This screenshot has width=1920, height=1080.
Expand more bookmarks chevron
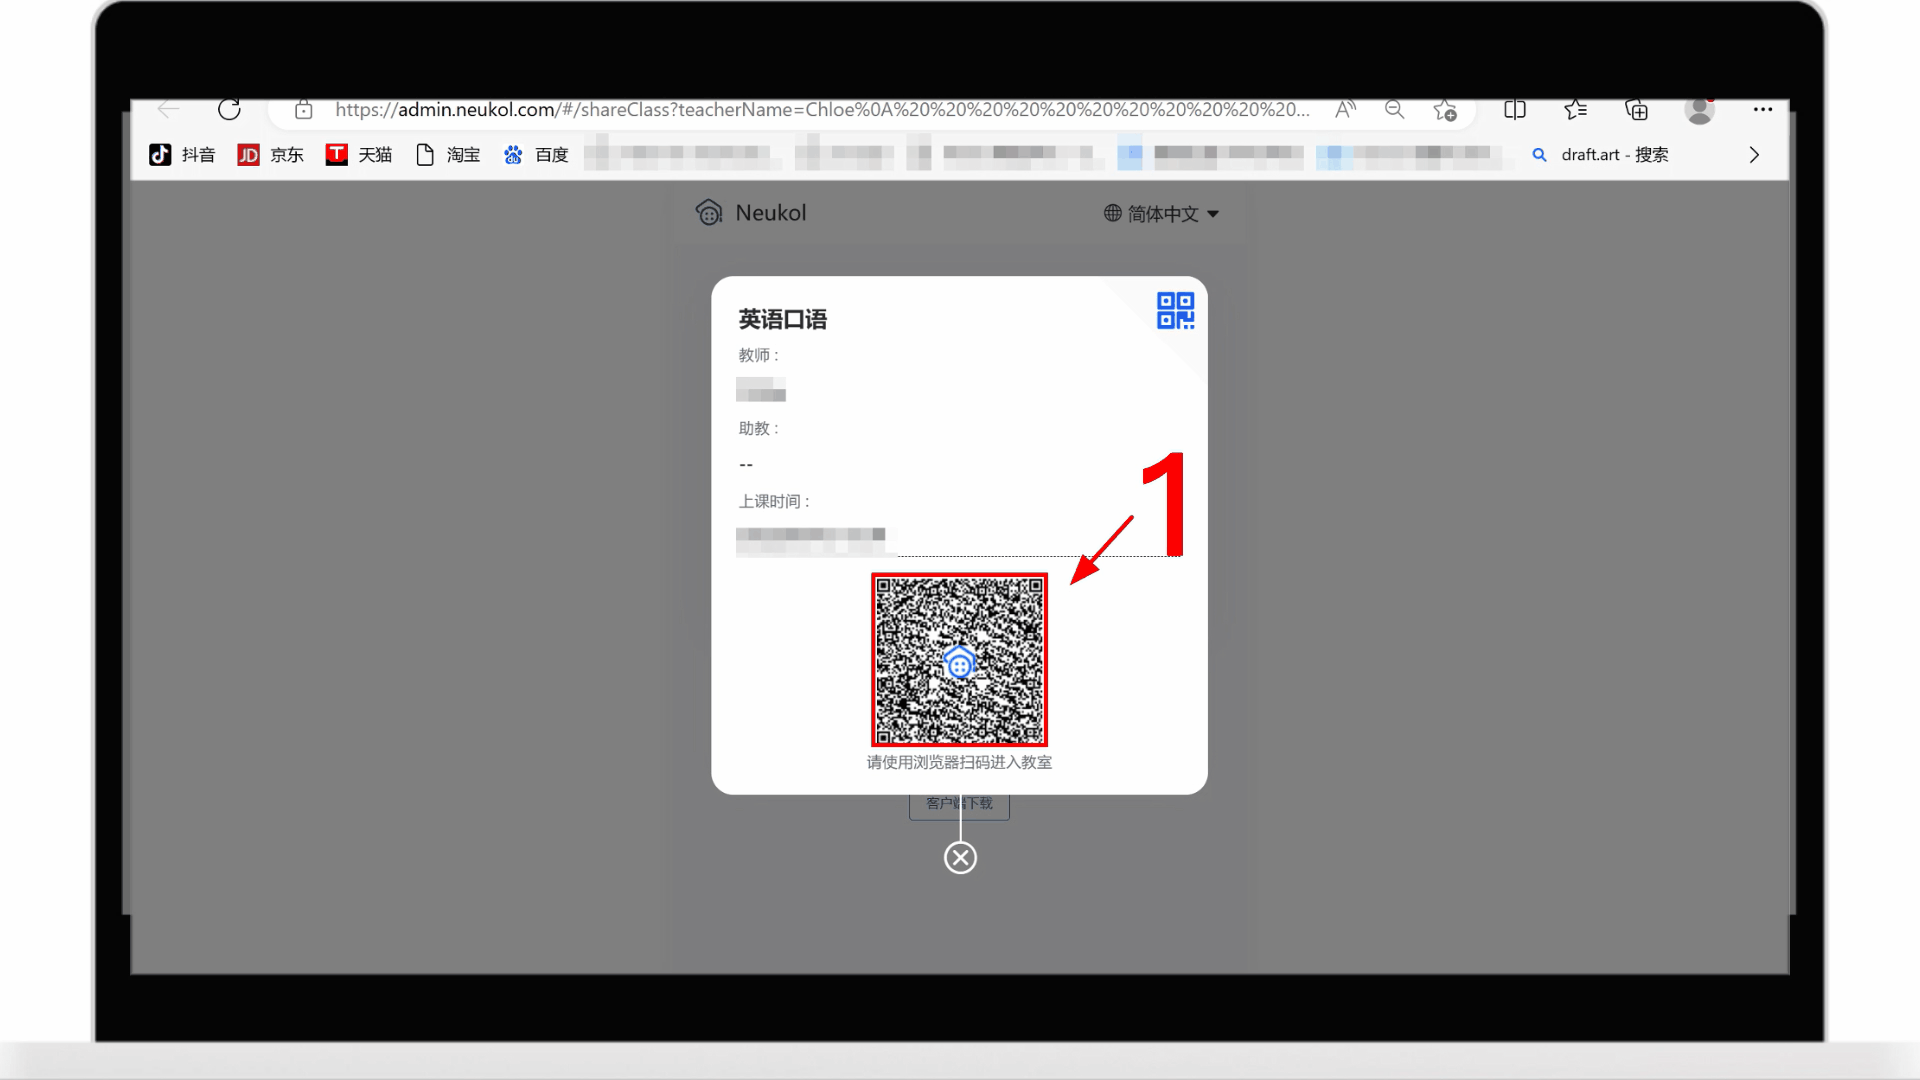pos(1754,155)
